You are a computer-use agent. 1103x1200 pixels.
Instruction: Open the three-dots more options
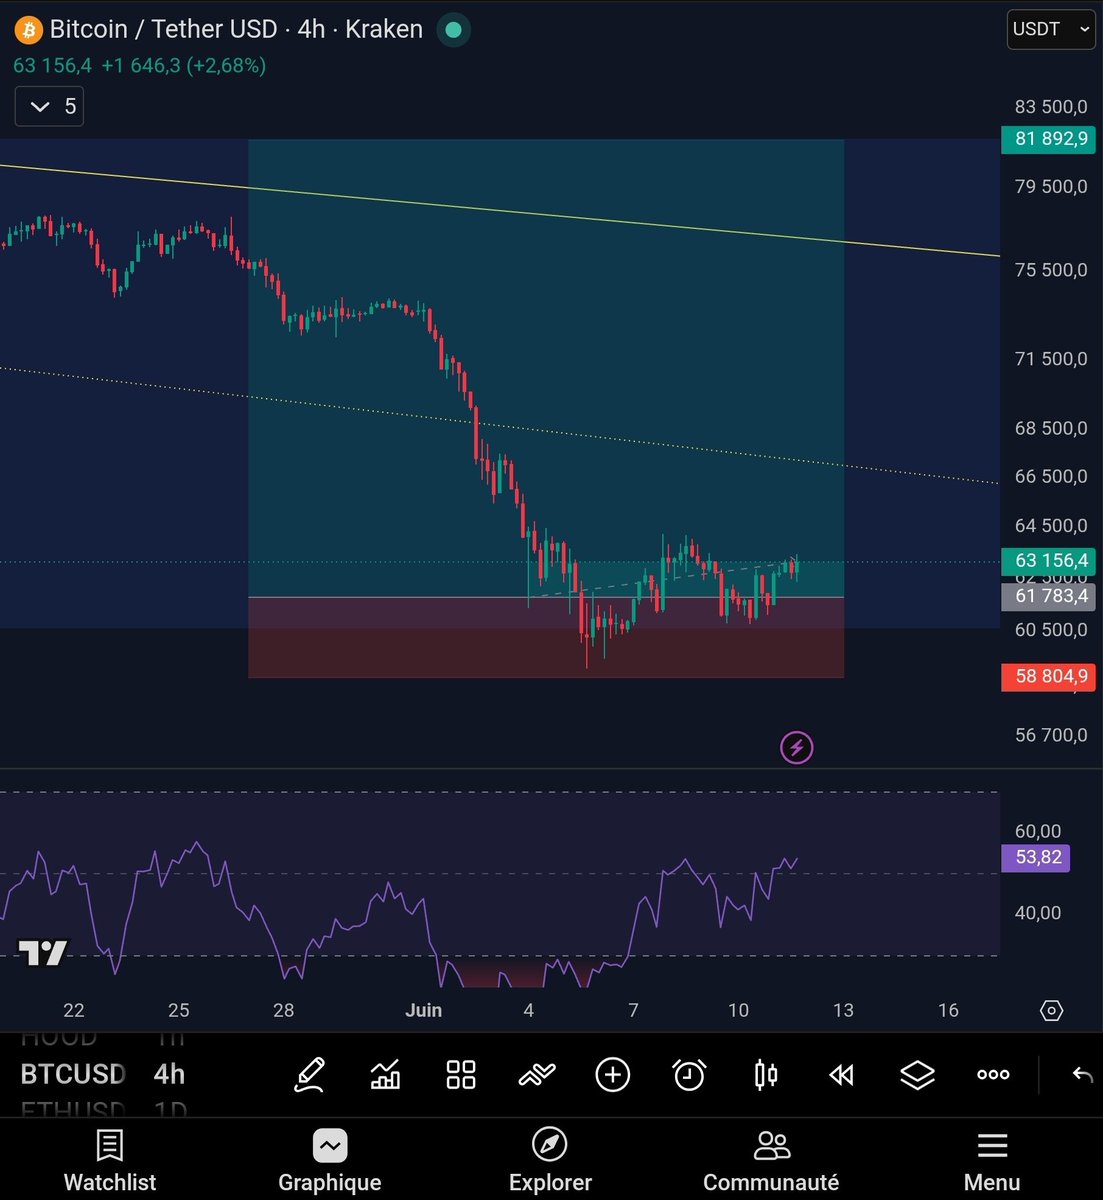[x=993, y=1075]
